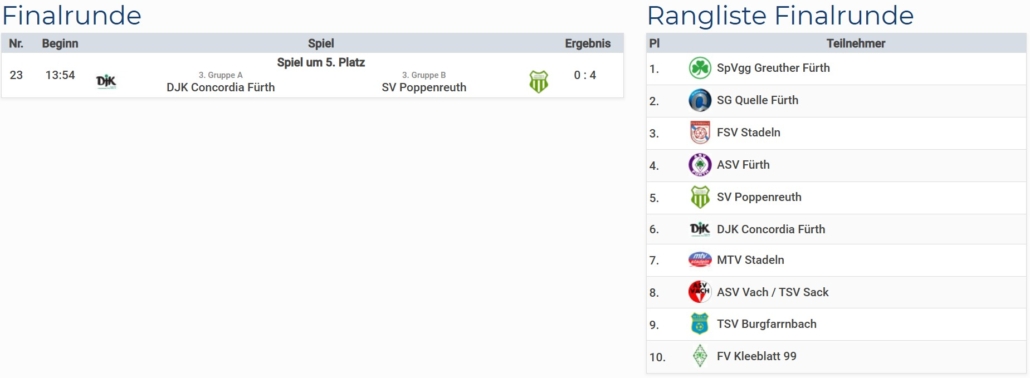Click the FV Kleeblatt 99 diamond logo
1030x378 pixels.
tap(700, 356)
